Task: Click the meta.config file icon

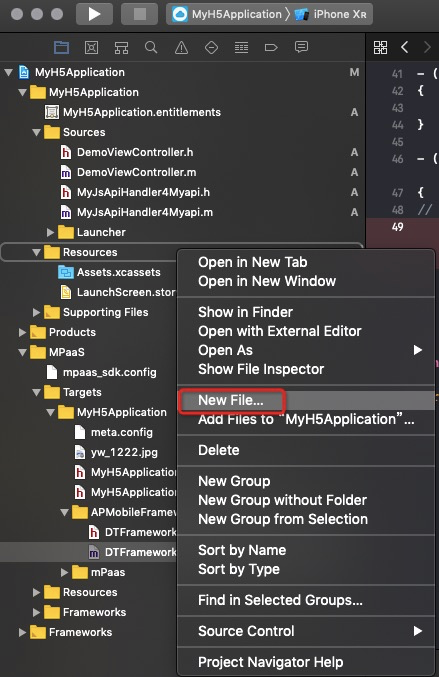Action: pos(80,432)
